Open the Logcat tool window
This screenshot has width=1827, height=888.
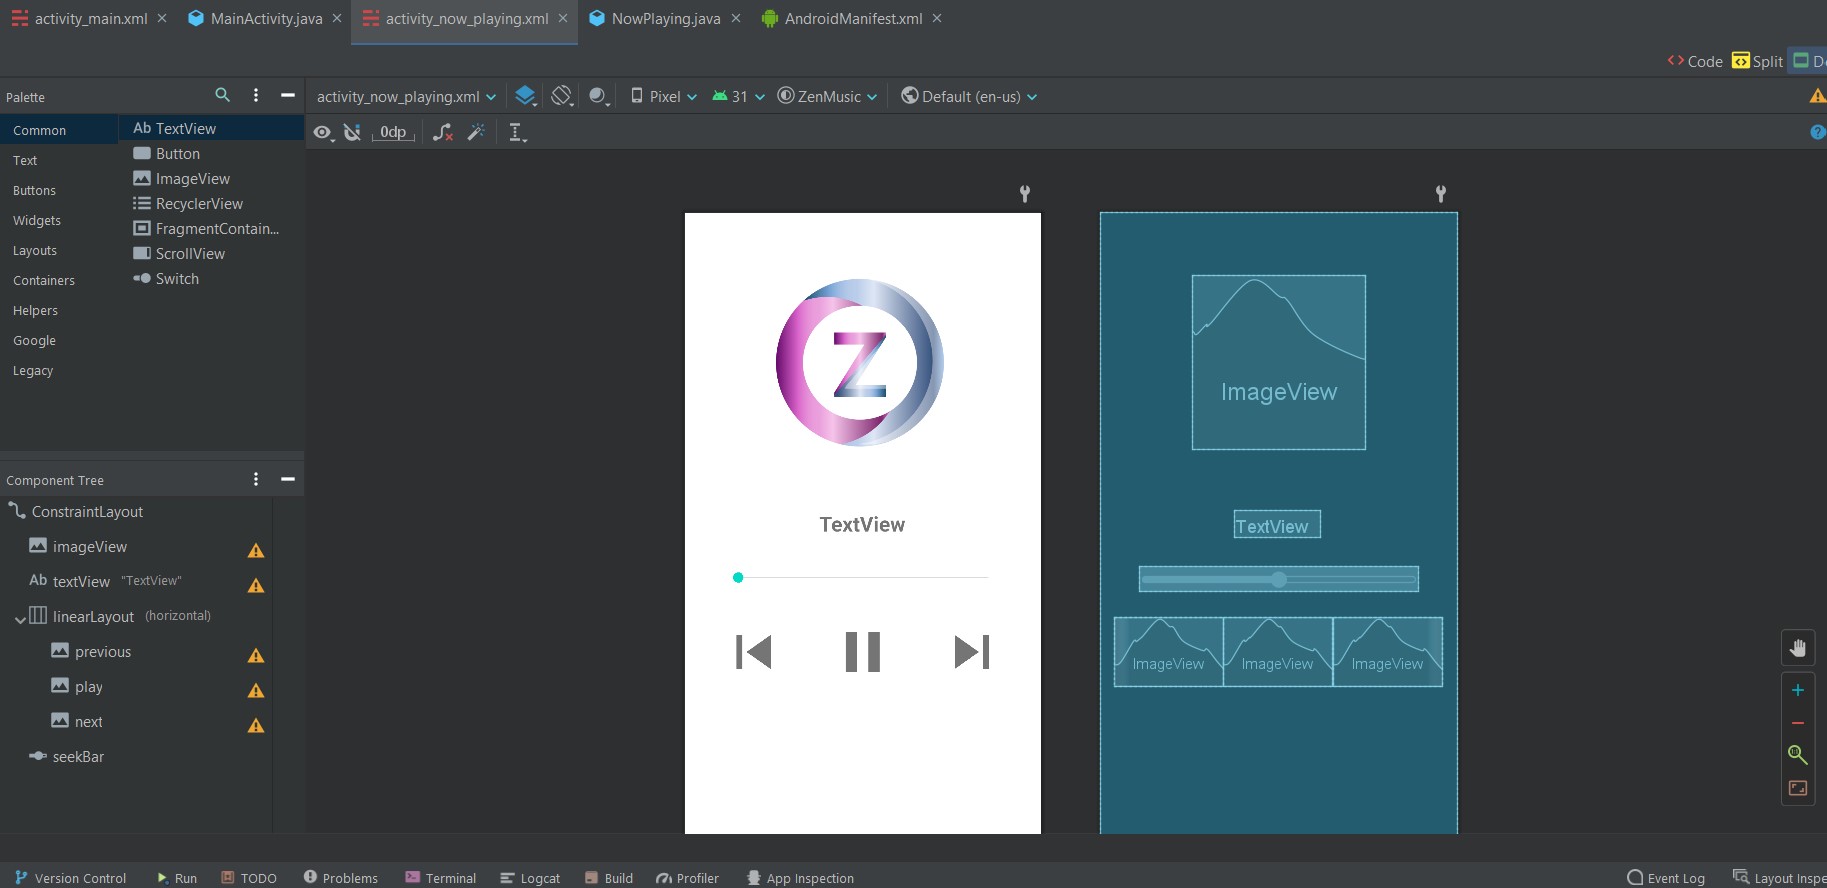(530, 878)
